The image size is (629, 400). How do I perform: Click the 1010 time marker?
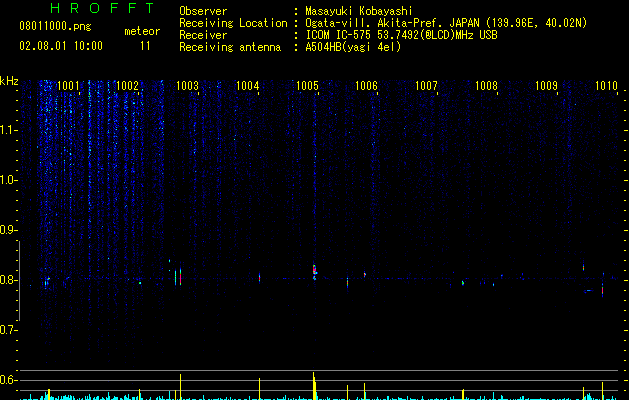tap(606, 86)
